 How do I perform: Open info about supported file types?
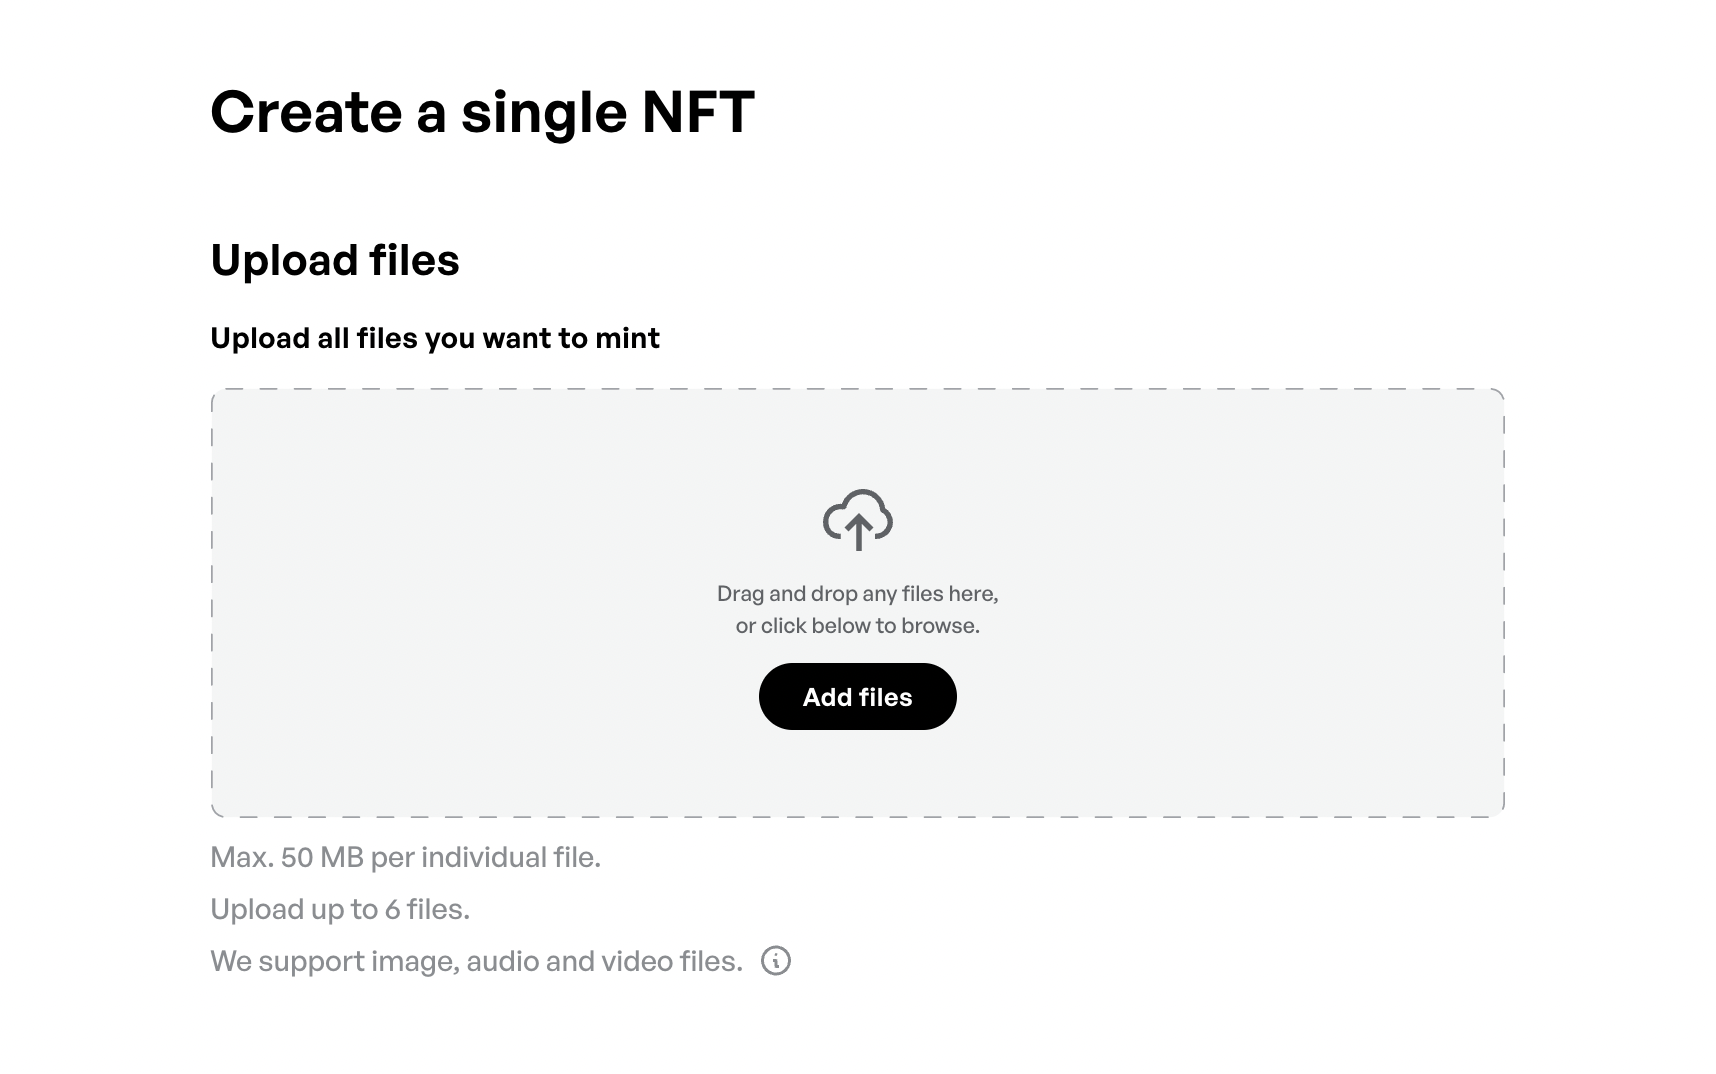point(776,961)
